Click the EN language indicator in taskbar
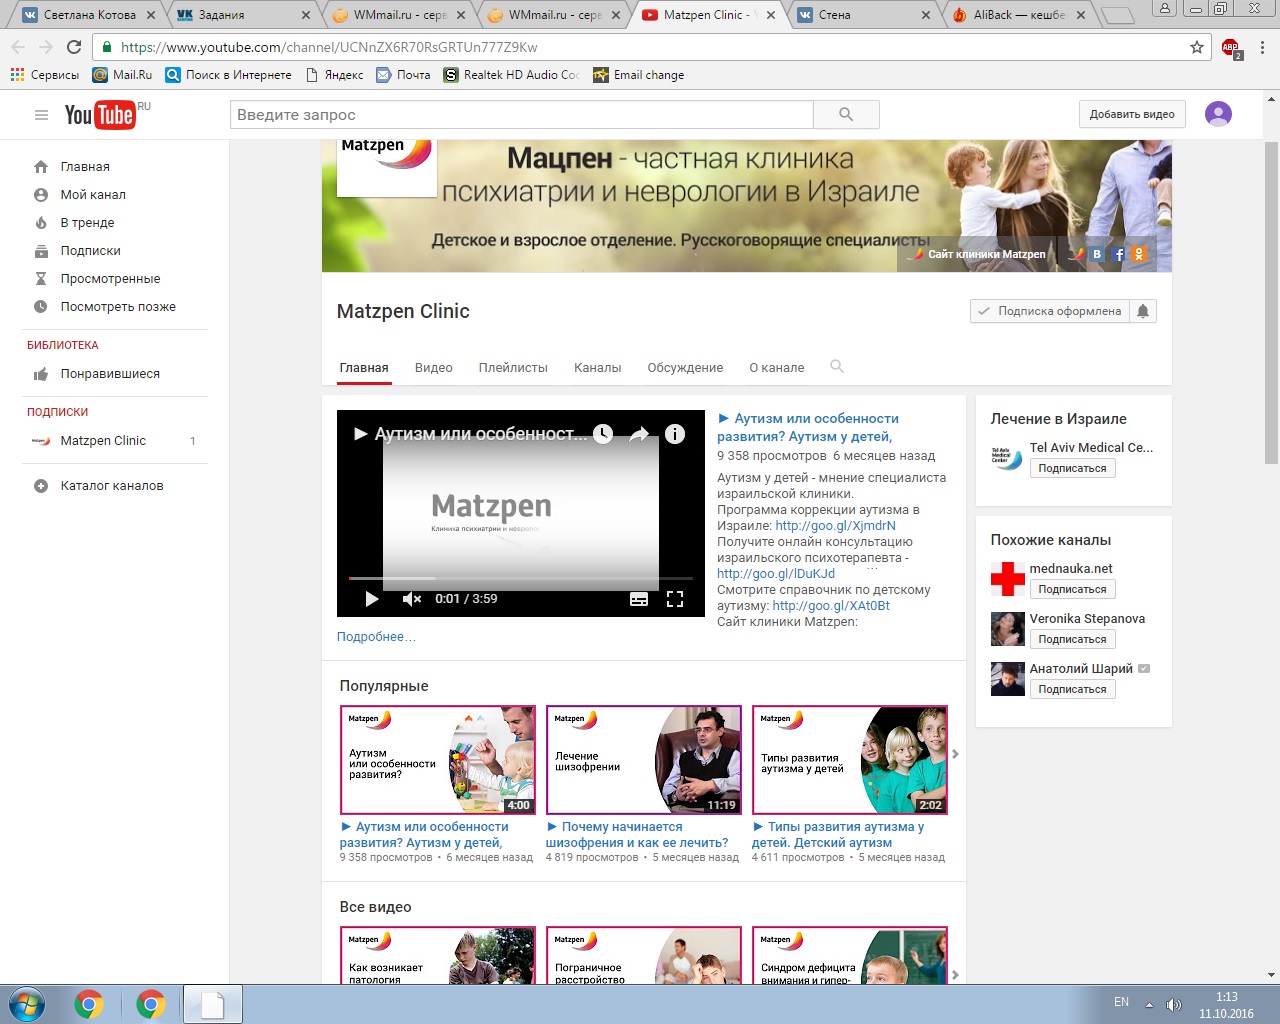 (1122, 1002)
